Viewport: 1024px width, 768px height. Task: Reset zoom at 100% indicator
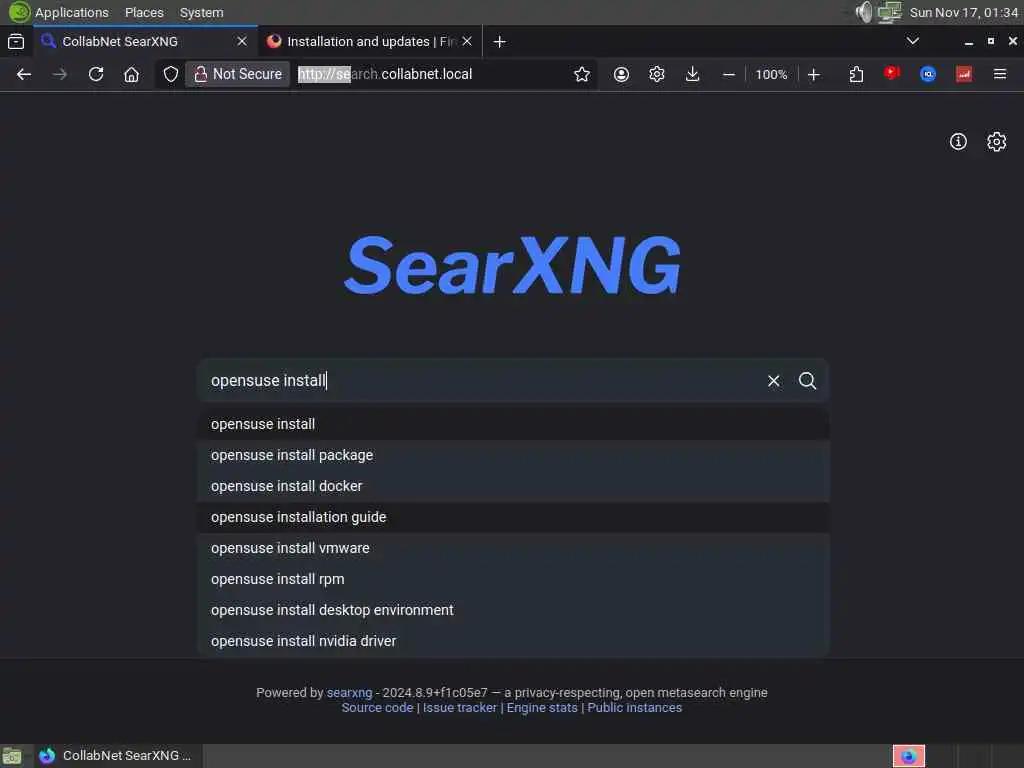click(771, 74)
